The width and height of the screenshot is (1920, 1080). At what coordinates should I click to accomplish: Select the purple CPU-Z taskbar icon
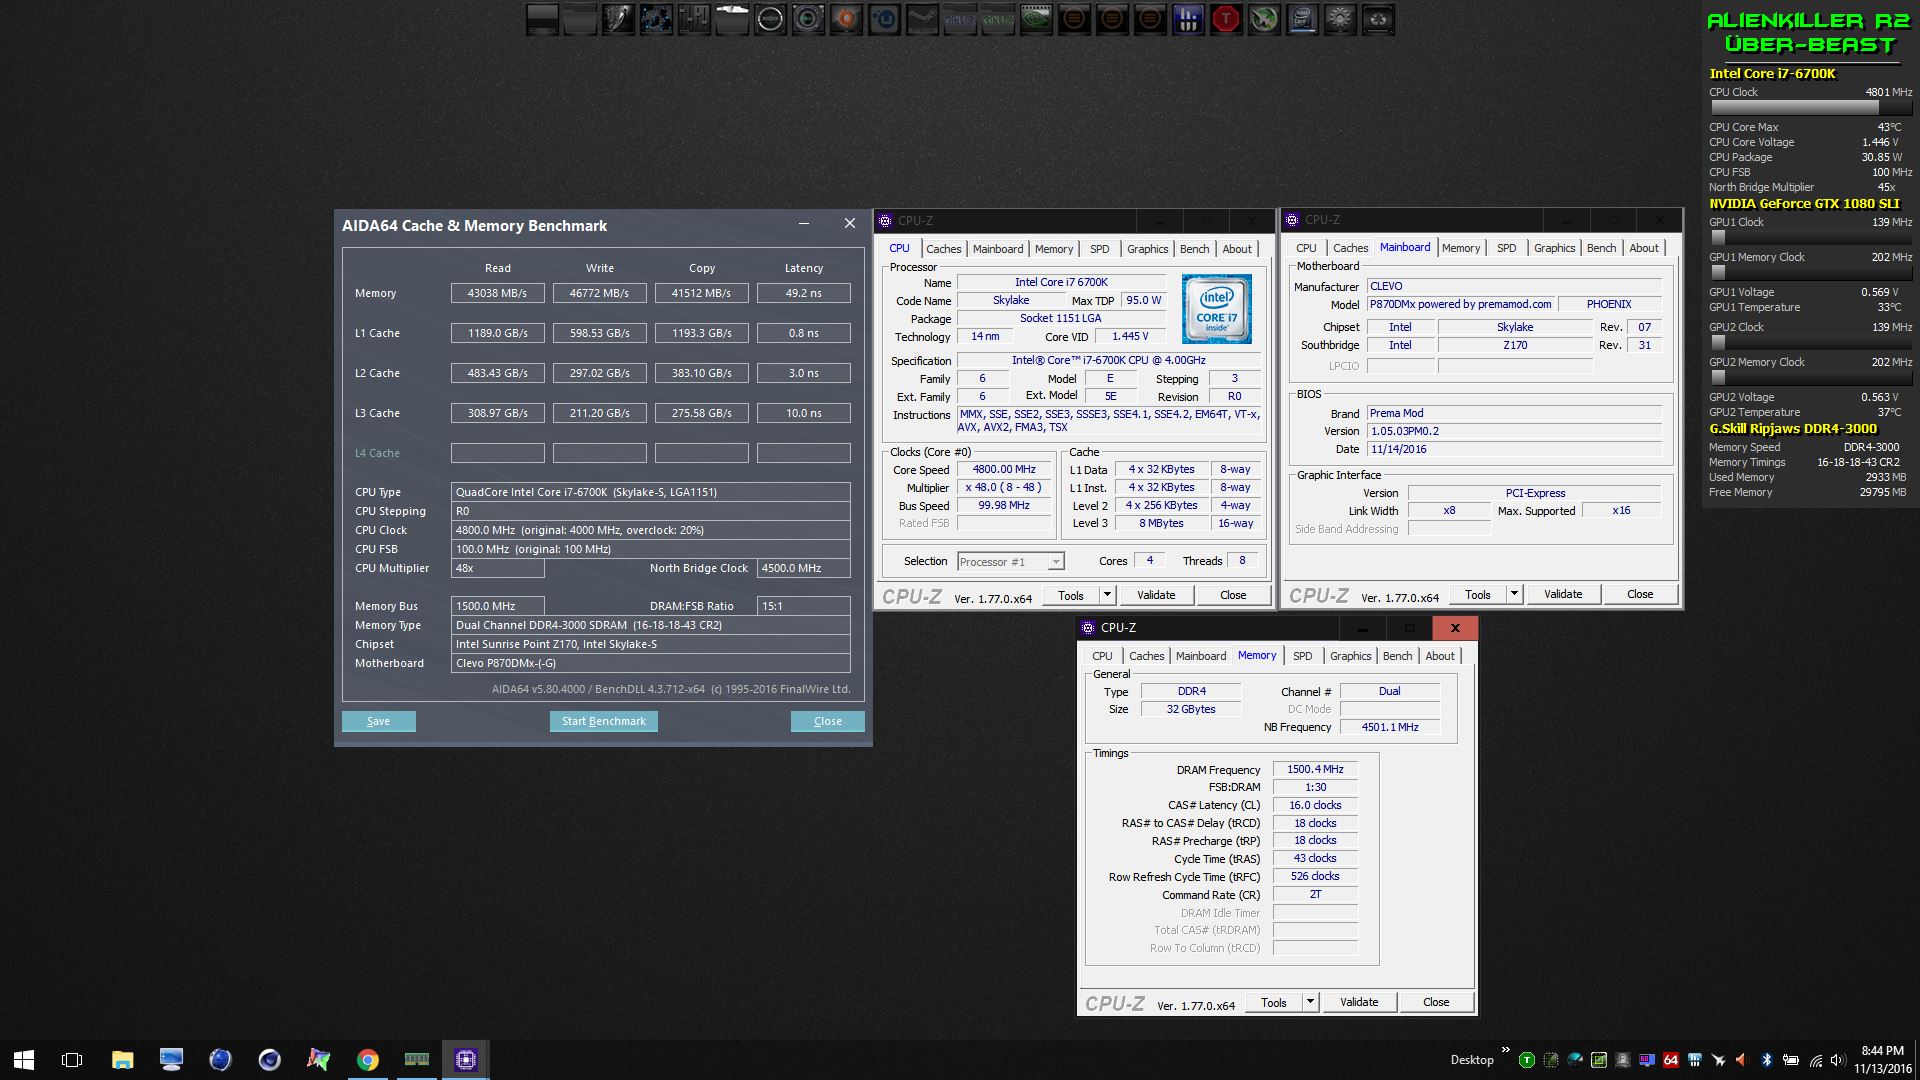coord(466,1060)
